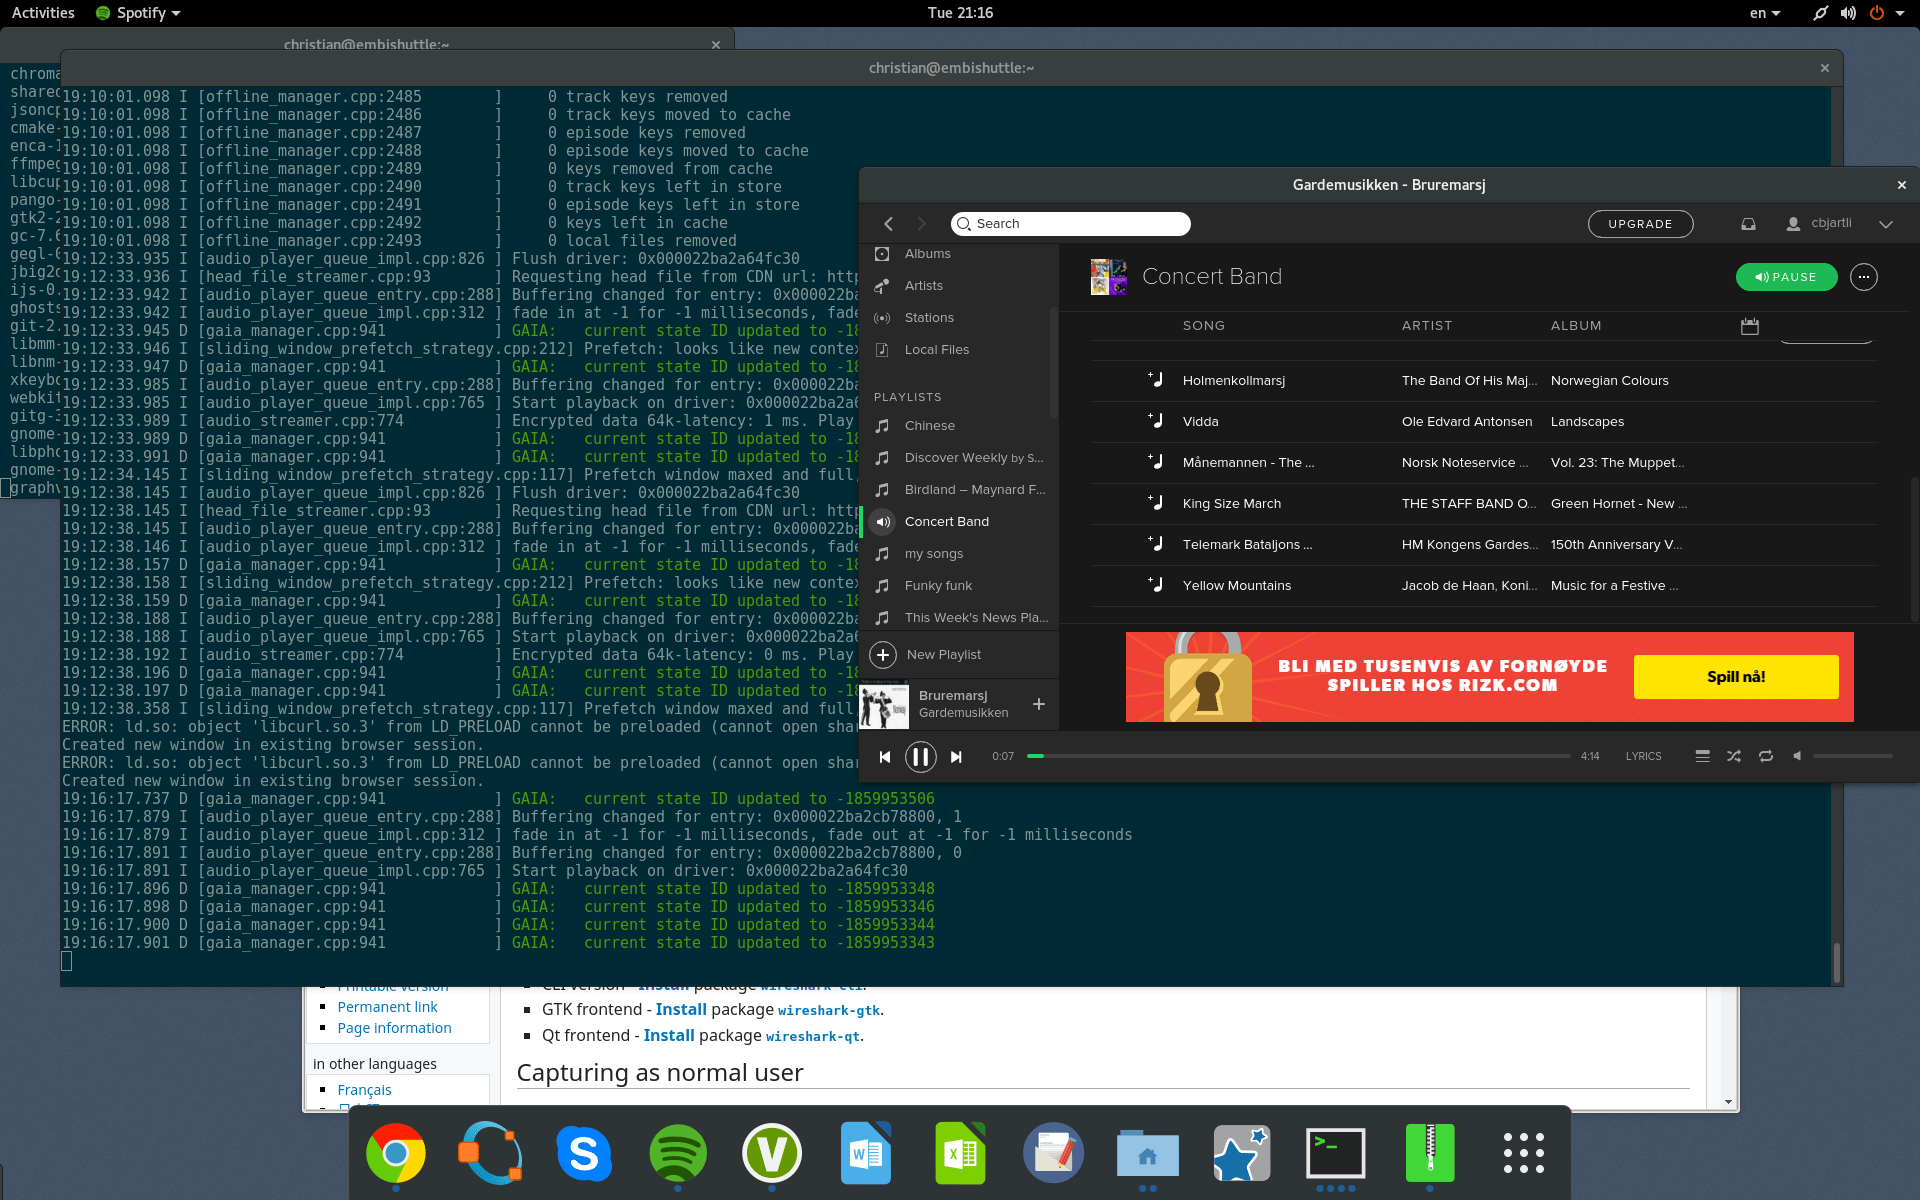Toggle shuffle playback mode
Screen dimensions: 1920x1200
[1733, 757]
